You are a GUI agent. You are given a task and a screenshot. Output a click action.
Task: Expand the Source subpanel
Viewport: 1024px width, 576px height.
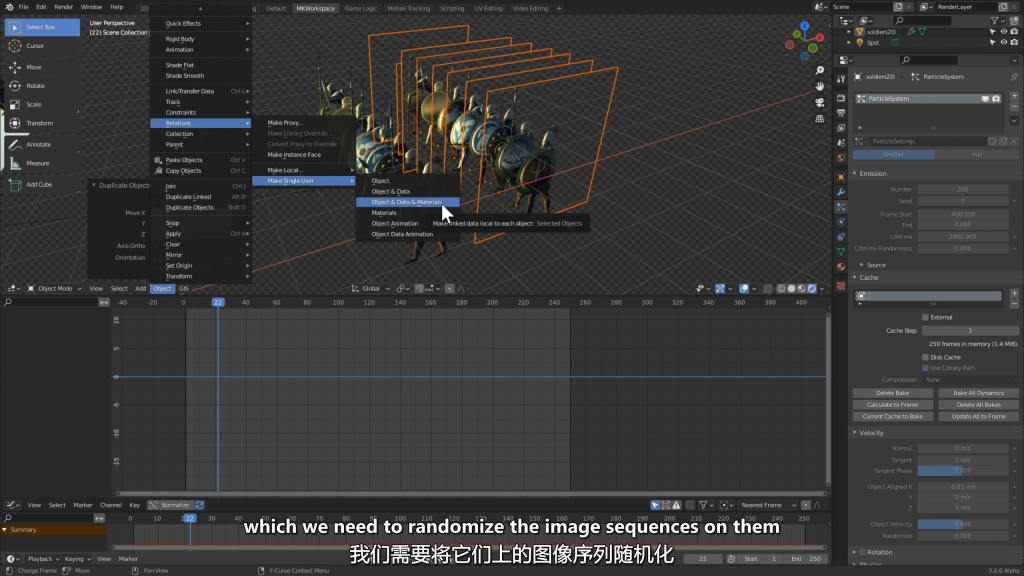click(x=876, y=265)
